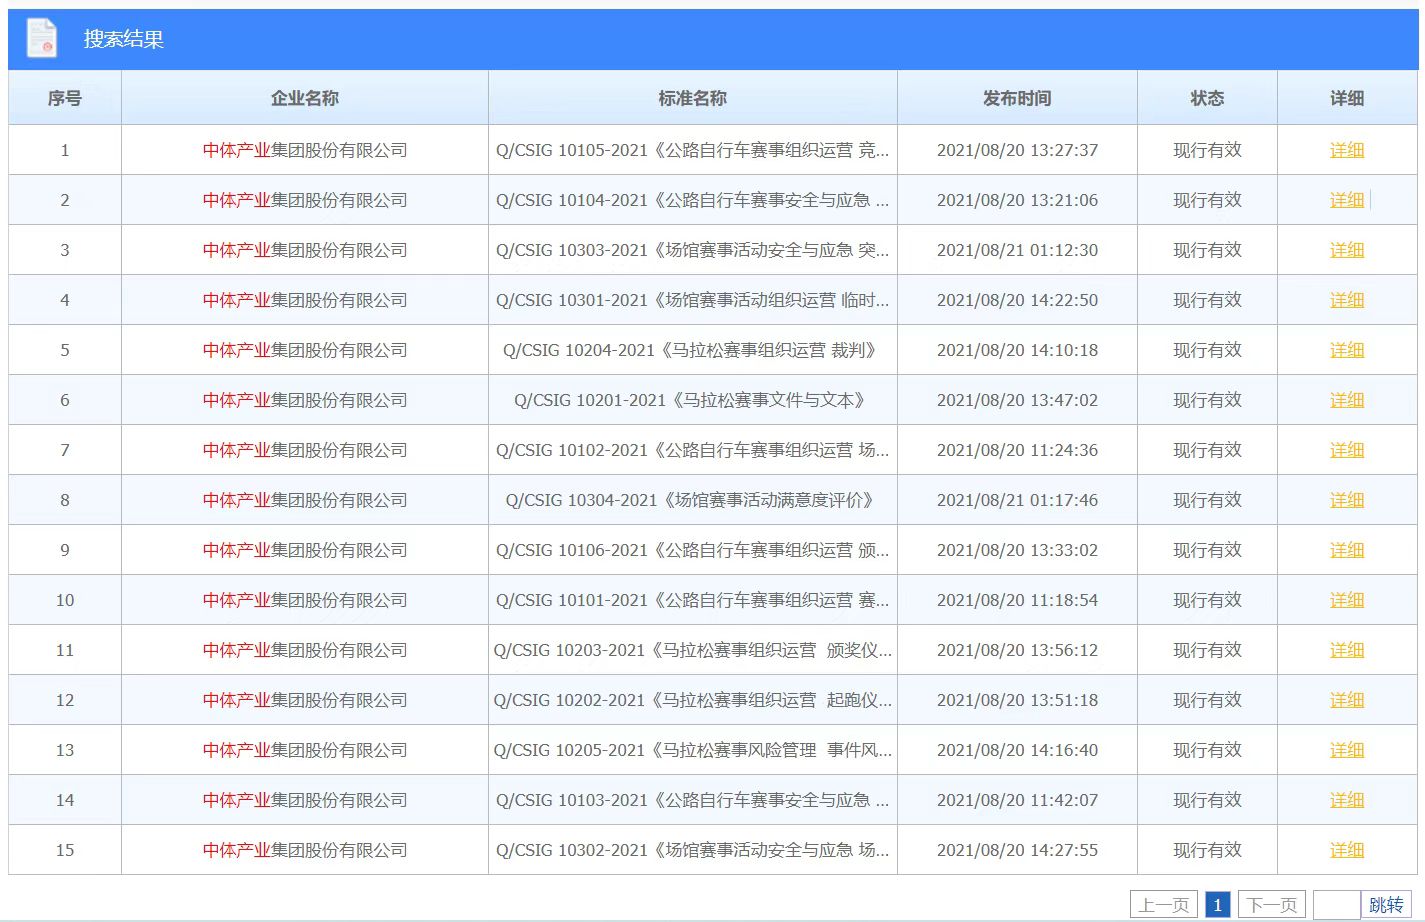This screenshot has height=922, width=1425.
Task: Select page 1 in pagination
Action: tap(1217, 905)
